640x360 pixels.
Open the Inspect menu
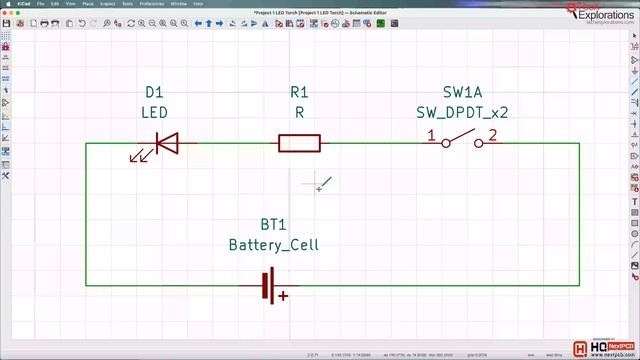[x=108, y=4]
